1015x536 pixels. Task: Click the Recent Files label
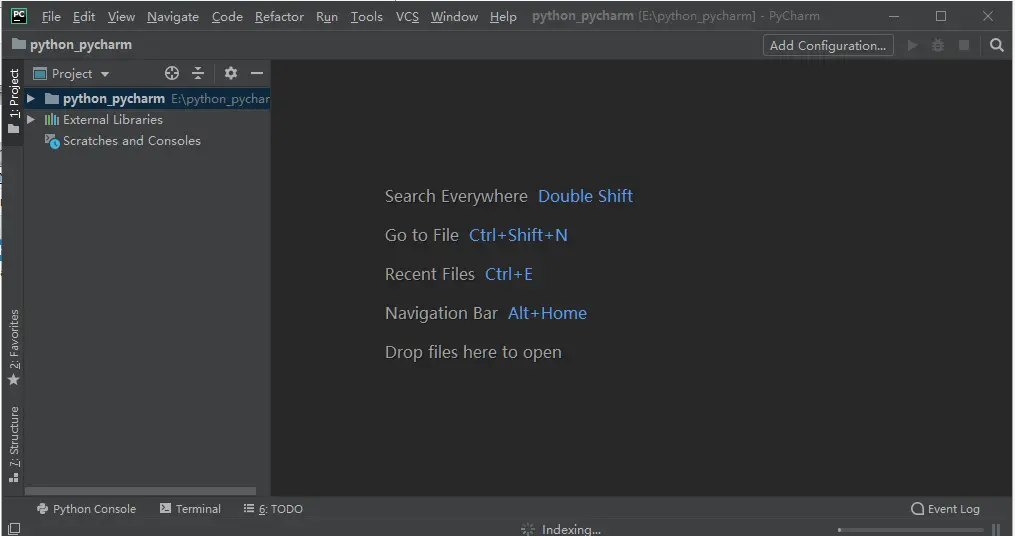coord(430,274)
